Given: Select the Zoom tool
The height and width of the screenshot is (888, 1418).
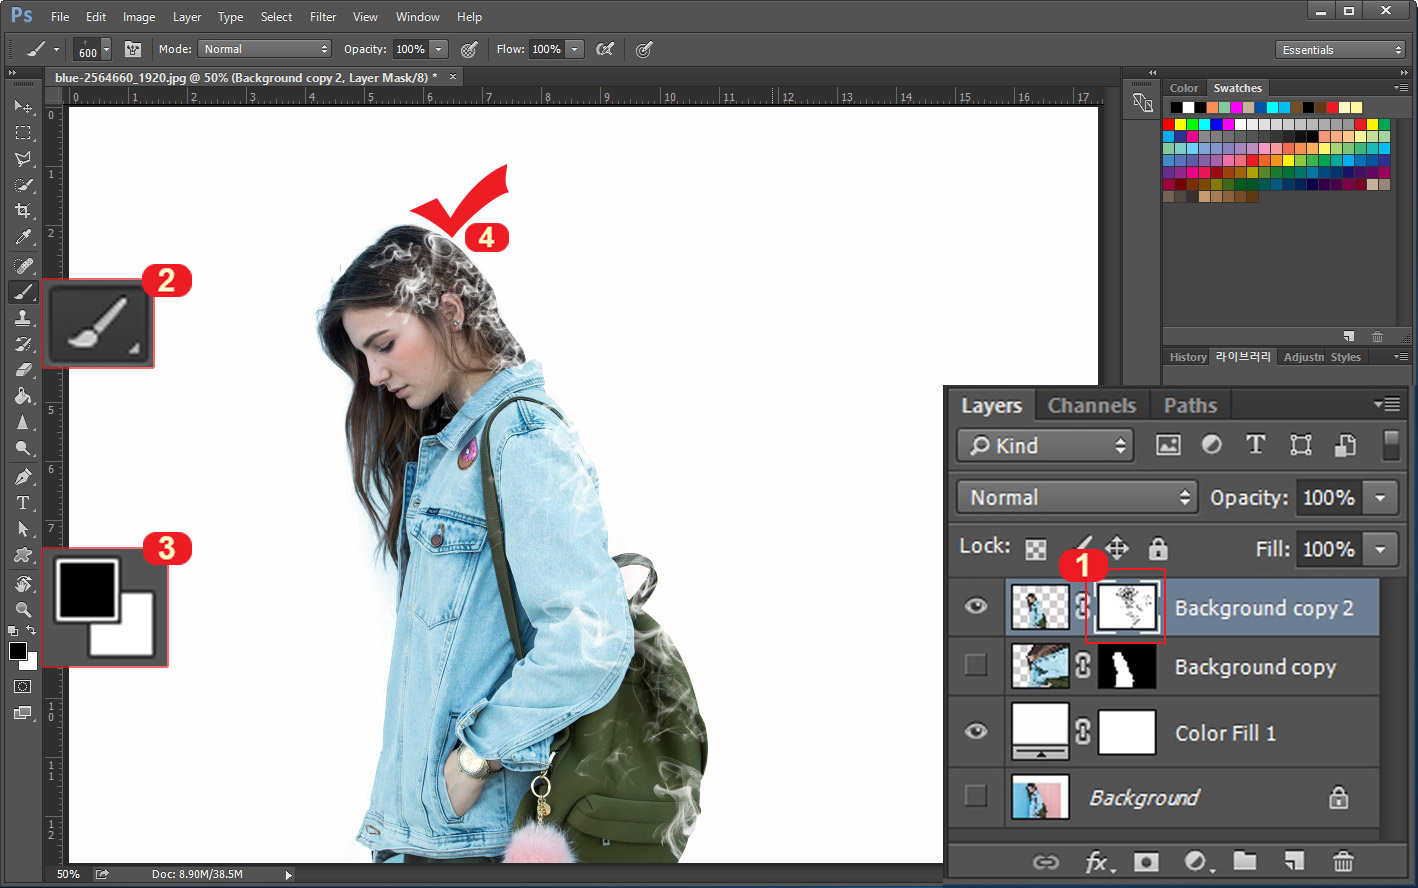Looking at the screenshot, I should pyautogui.click(x=23, y=610).
